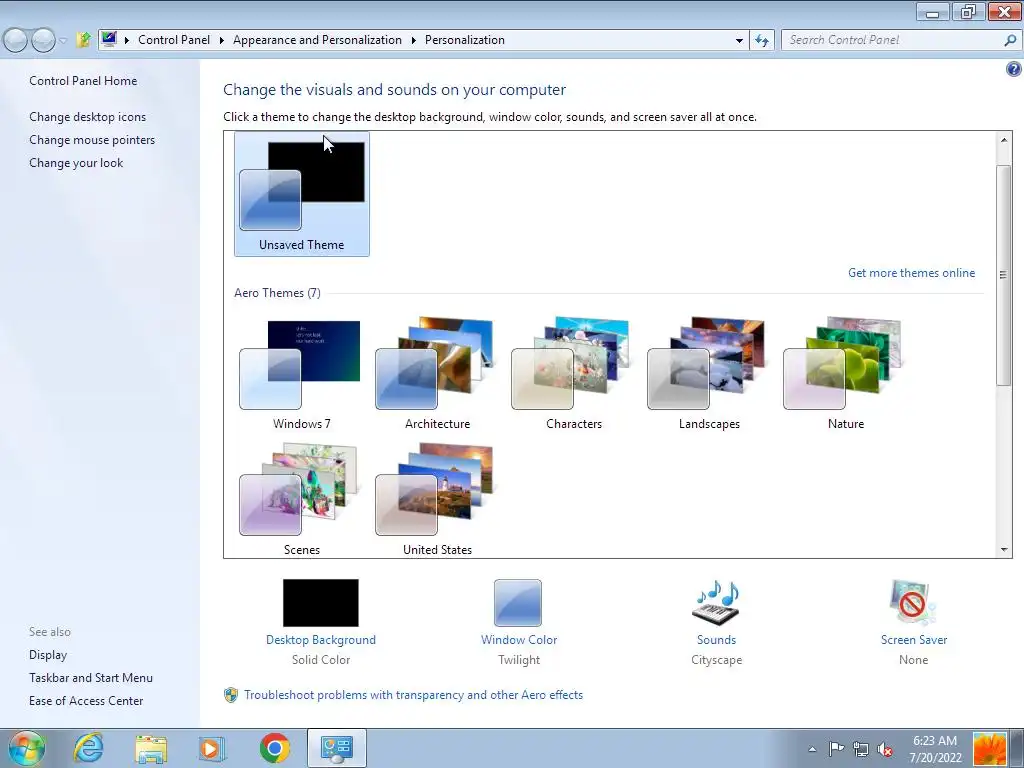
Task: Click the address bar refresh button
Action: tap(761, 40)
